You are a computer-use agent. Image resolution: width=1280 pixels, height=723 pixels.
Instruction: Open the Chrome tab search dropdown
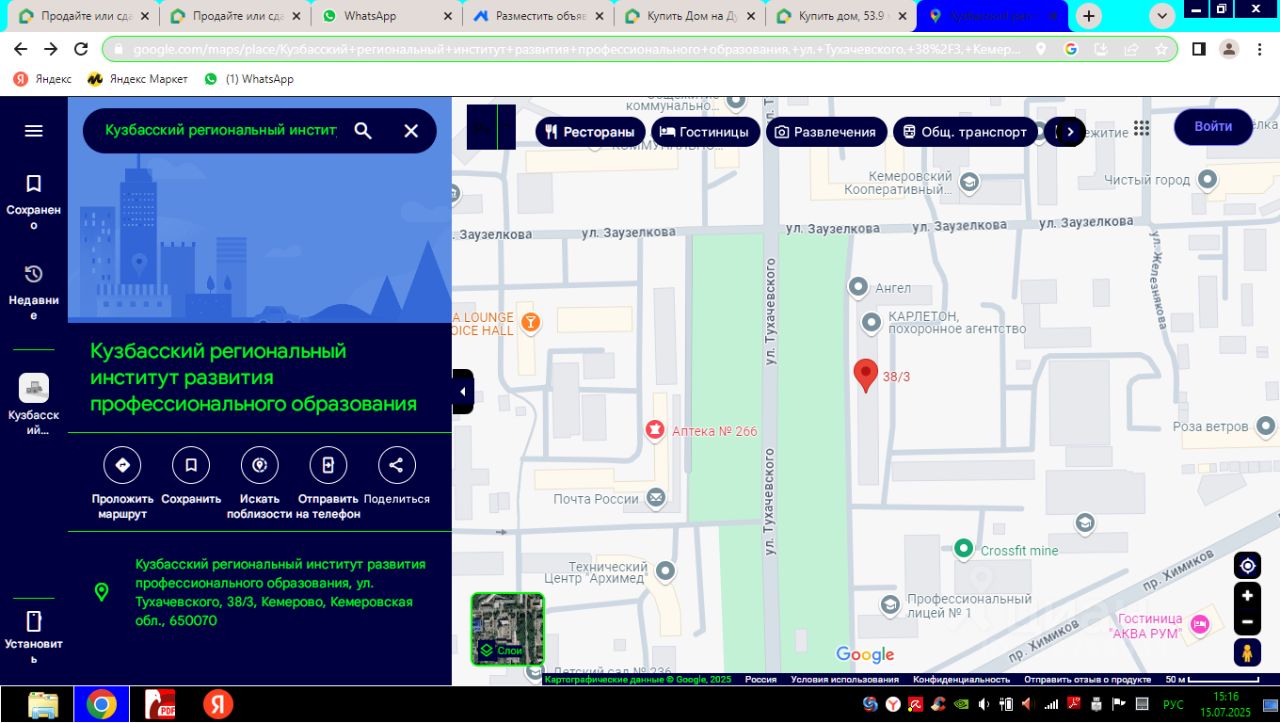[x=1162, y=16]
